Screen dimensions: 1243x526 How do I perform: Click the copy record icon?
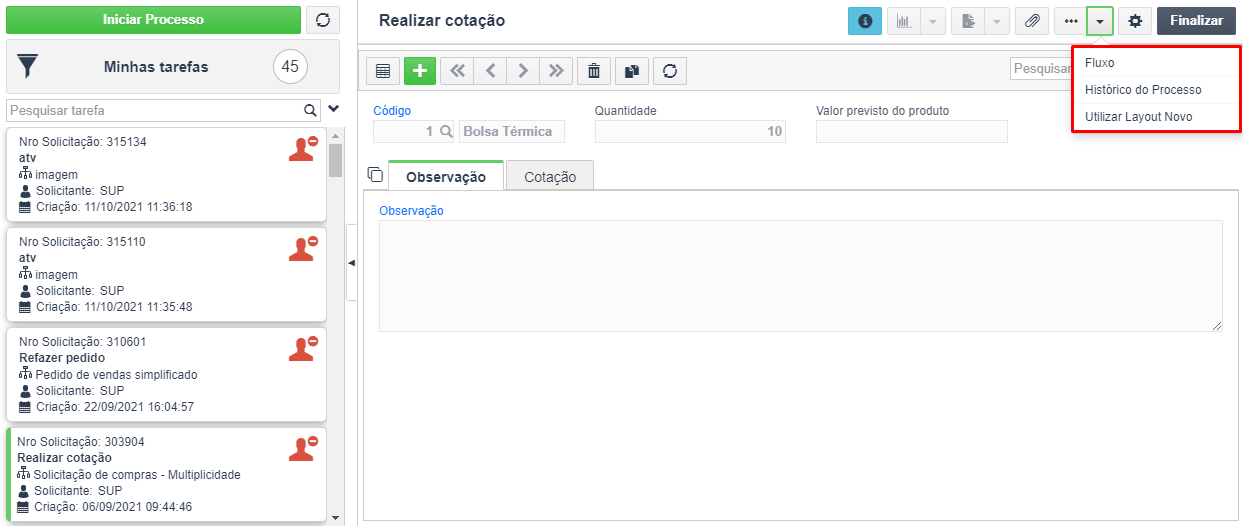[631, 70]
